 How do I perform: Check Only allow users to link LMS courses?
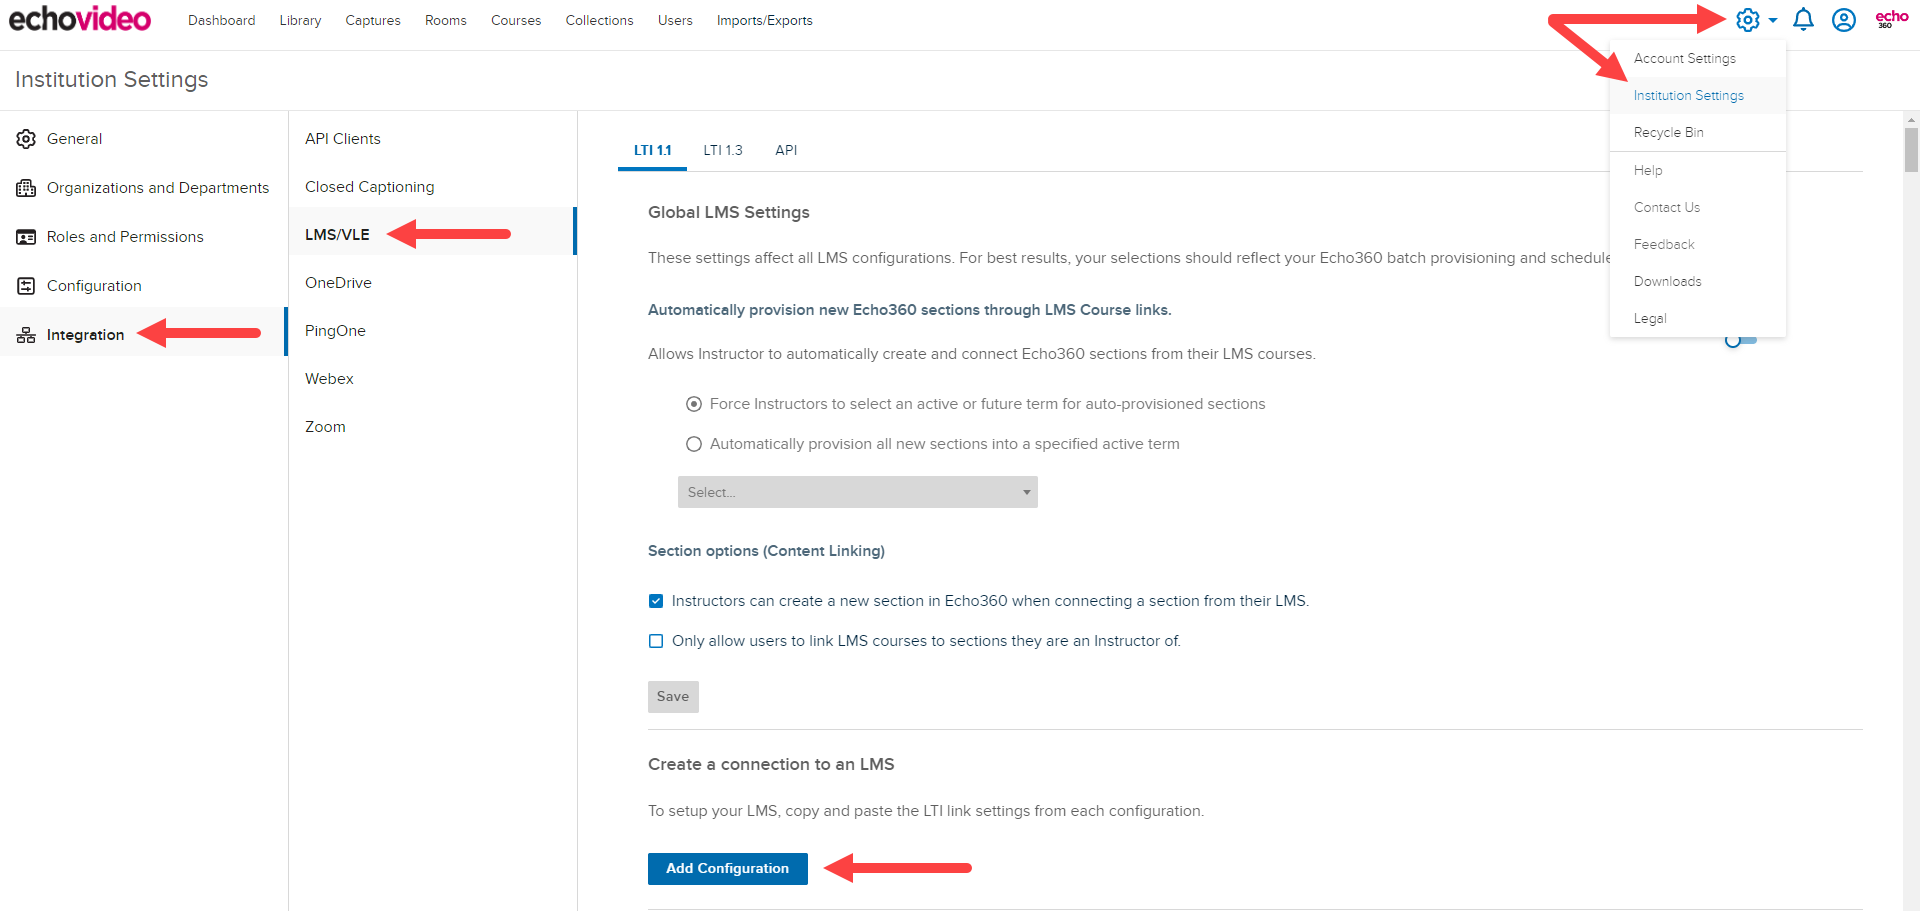pos(656,641)
